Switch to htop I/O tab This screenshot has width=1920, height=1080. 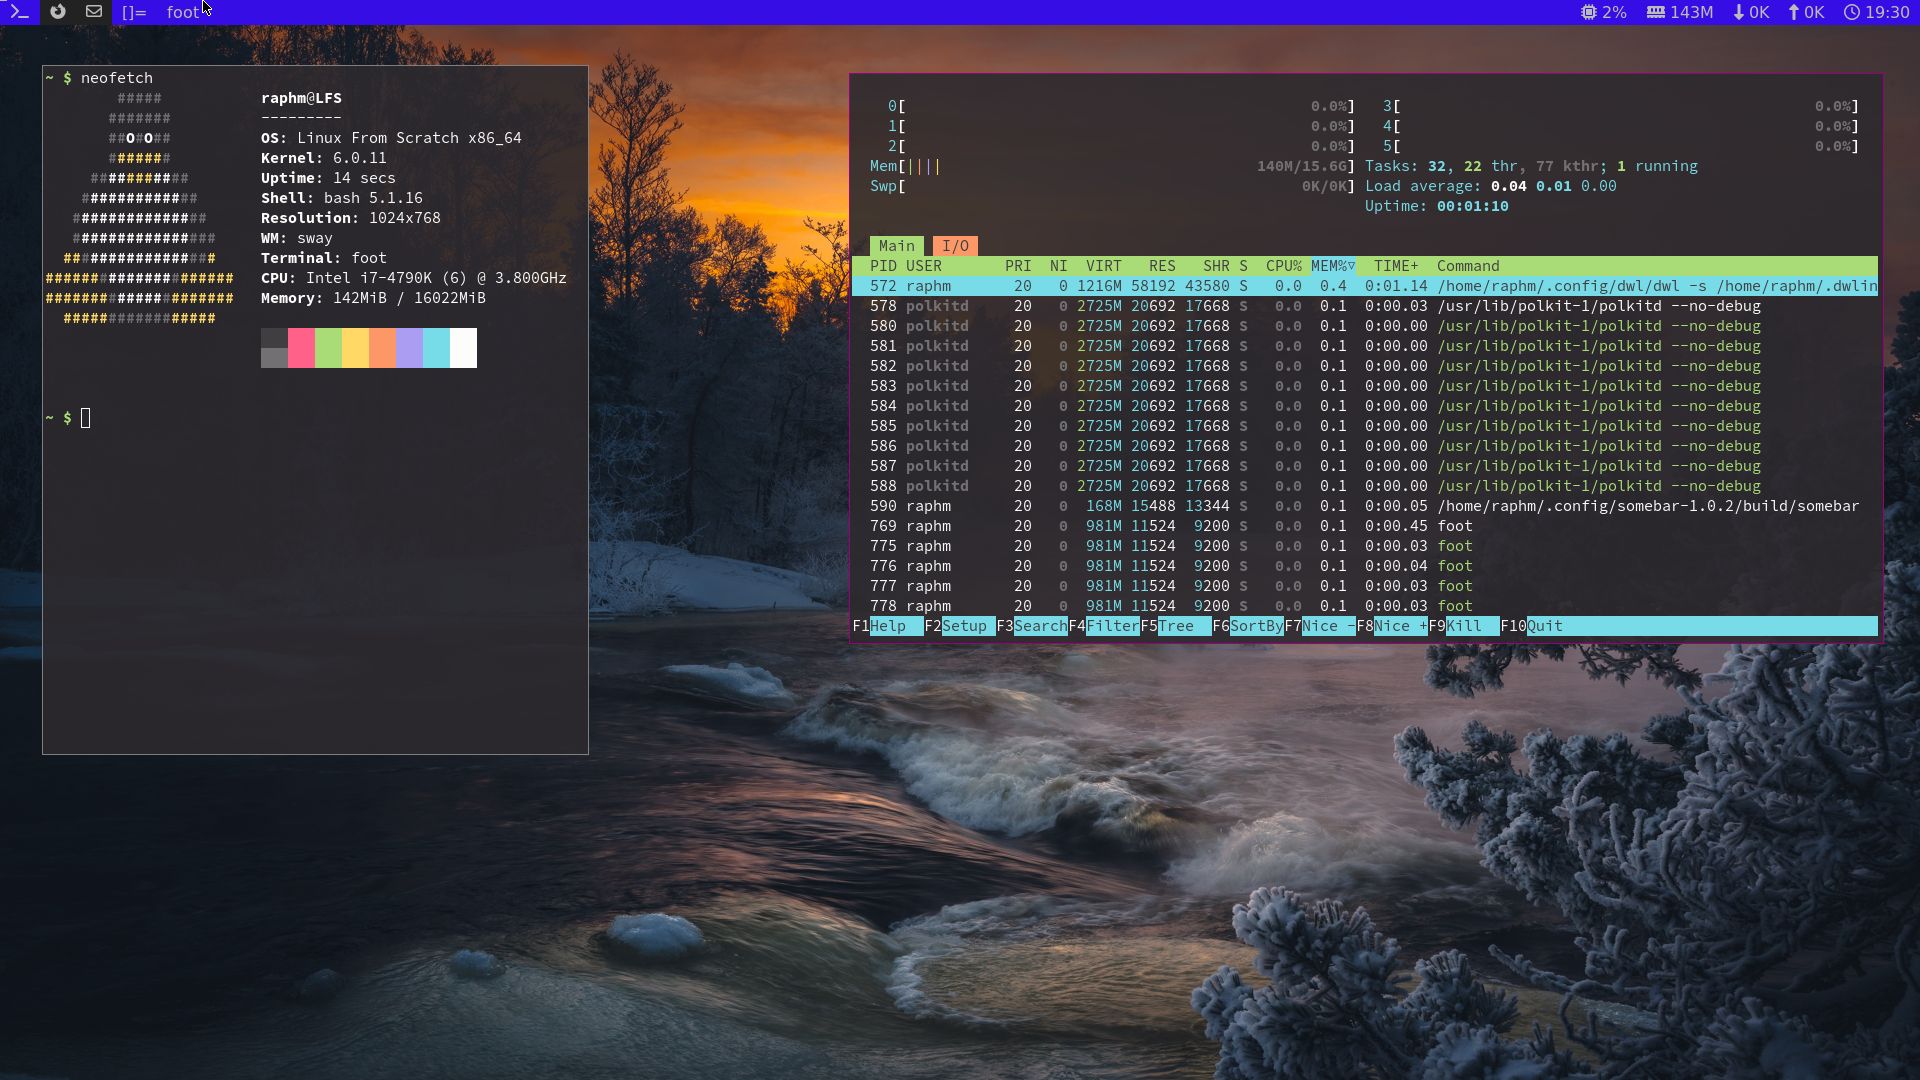[x=955, y=246]
